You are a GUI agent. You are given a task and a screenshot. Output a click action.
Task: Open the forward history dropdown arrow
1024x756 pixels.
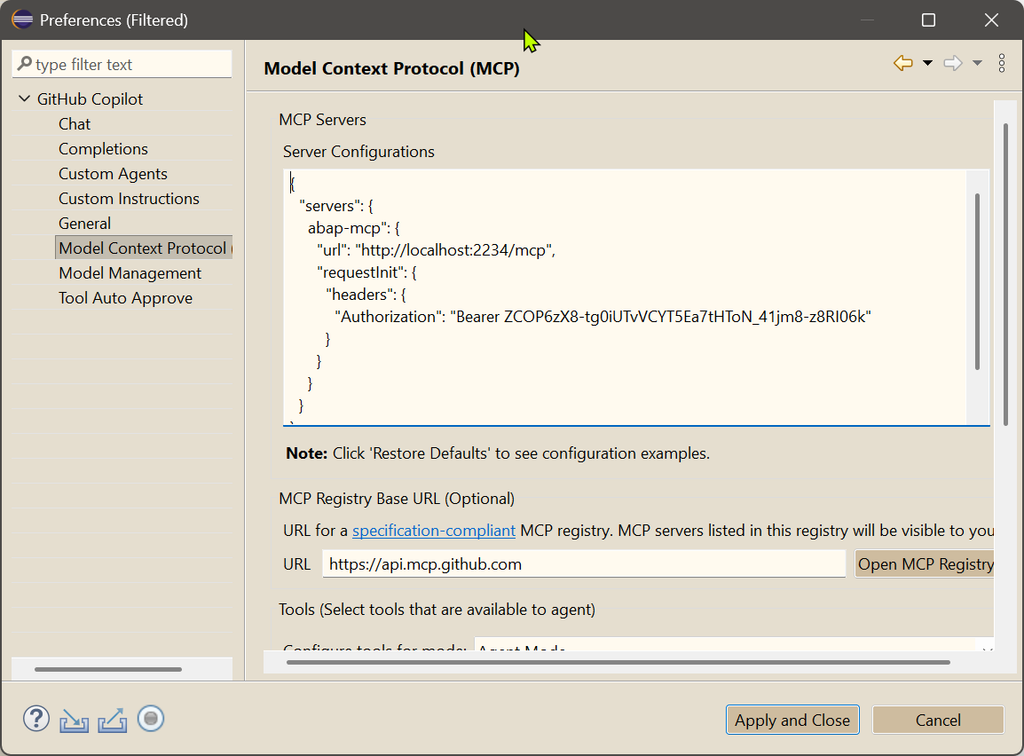[977, 63]
